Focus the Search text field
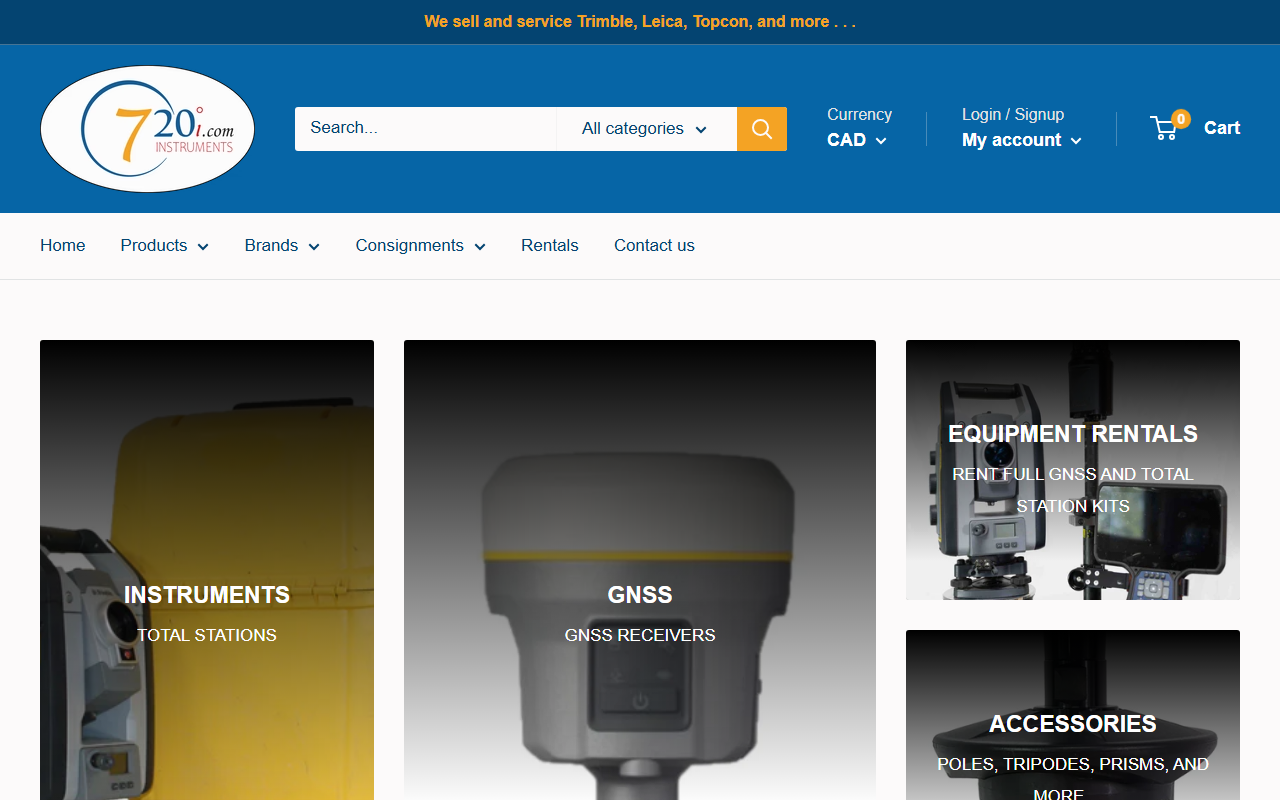Image resolution: width=1280 pixels, height=800 pixels. (425, 129)
